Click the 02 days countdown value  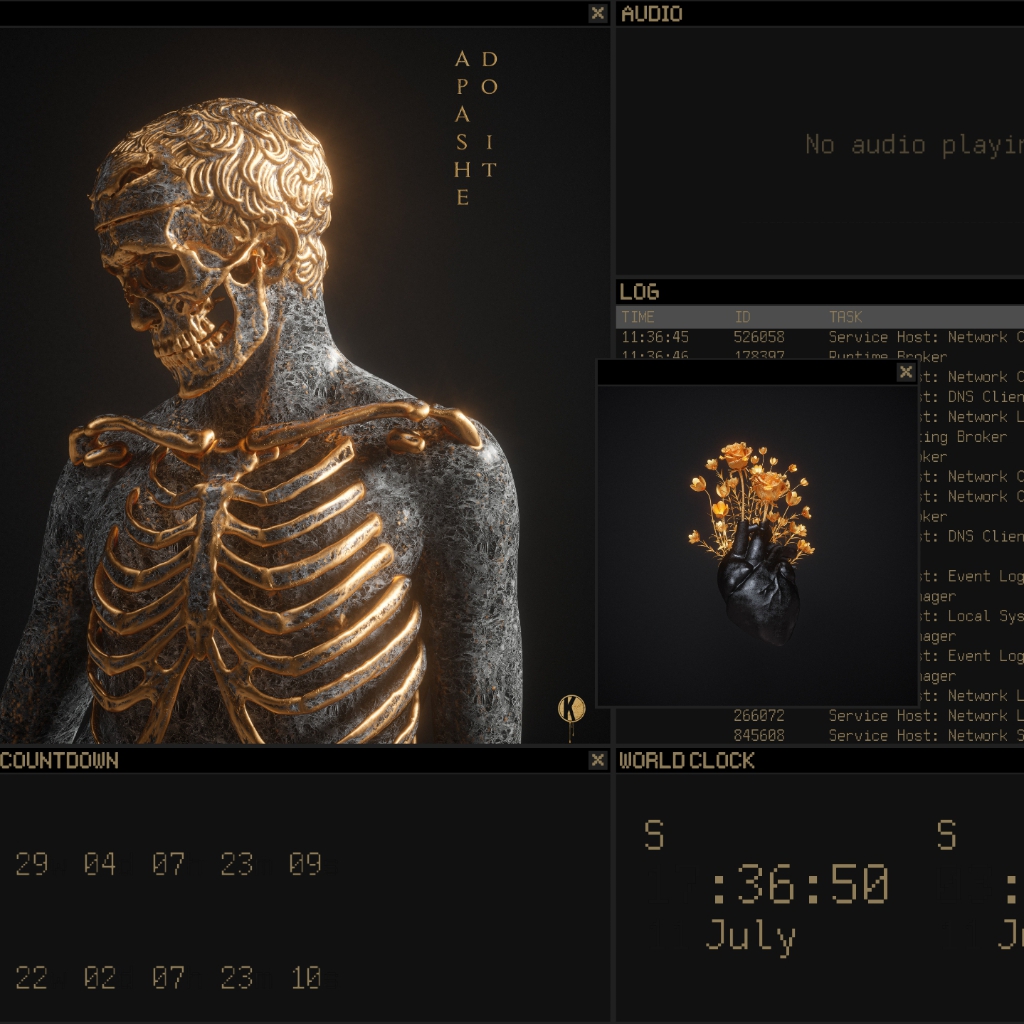pyautogui.click(x=100, y=978)
